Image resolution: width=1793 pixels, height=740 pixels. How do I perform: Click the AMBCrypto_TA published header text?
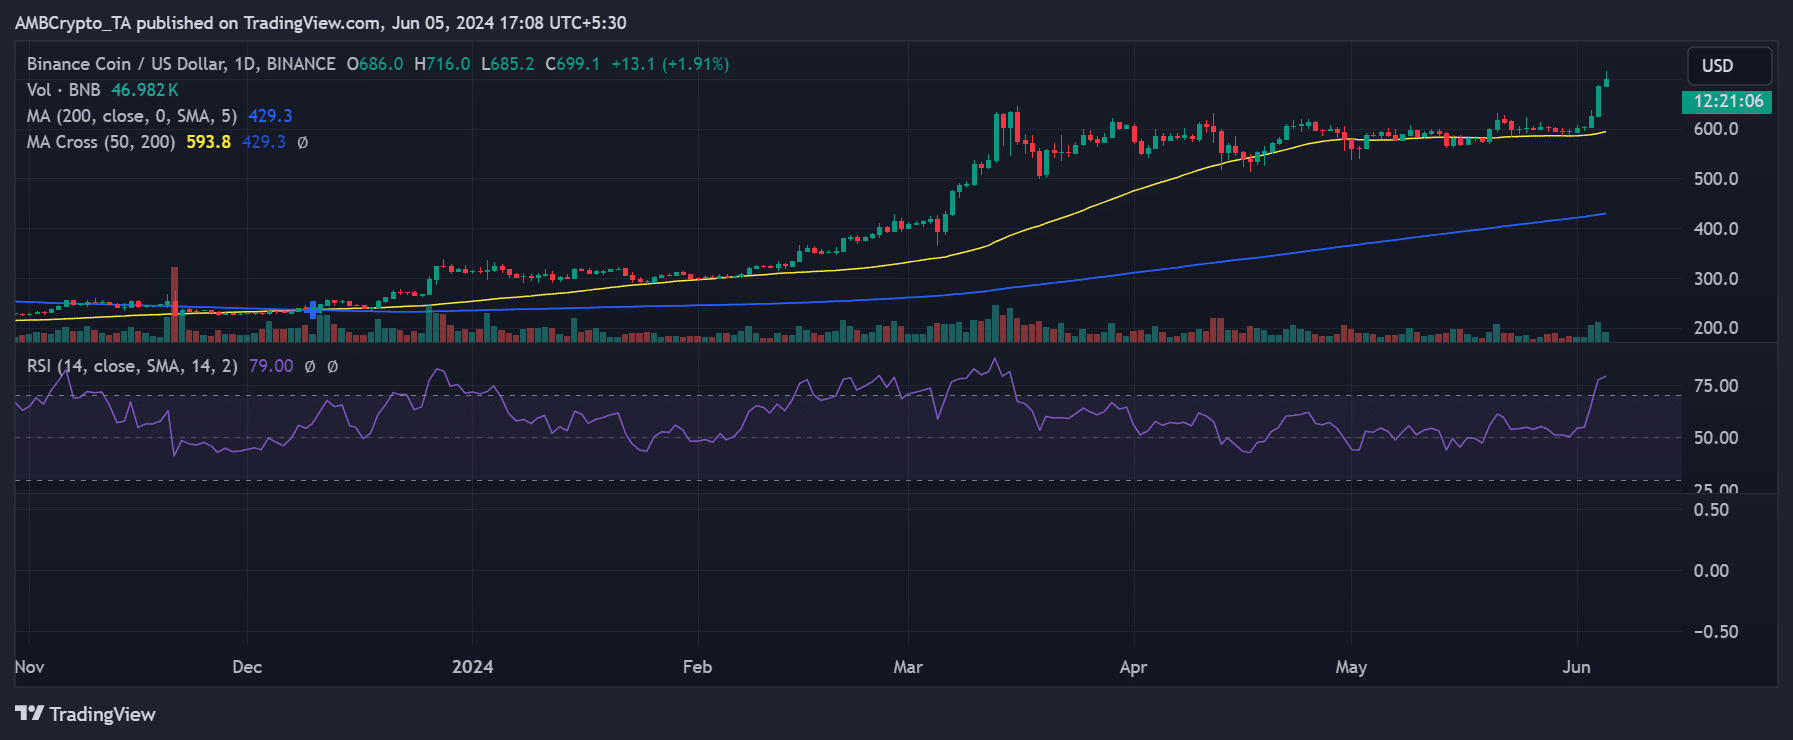coord(321,22)
